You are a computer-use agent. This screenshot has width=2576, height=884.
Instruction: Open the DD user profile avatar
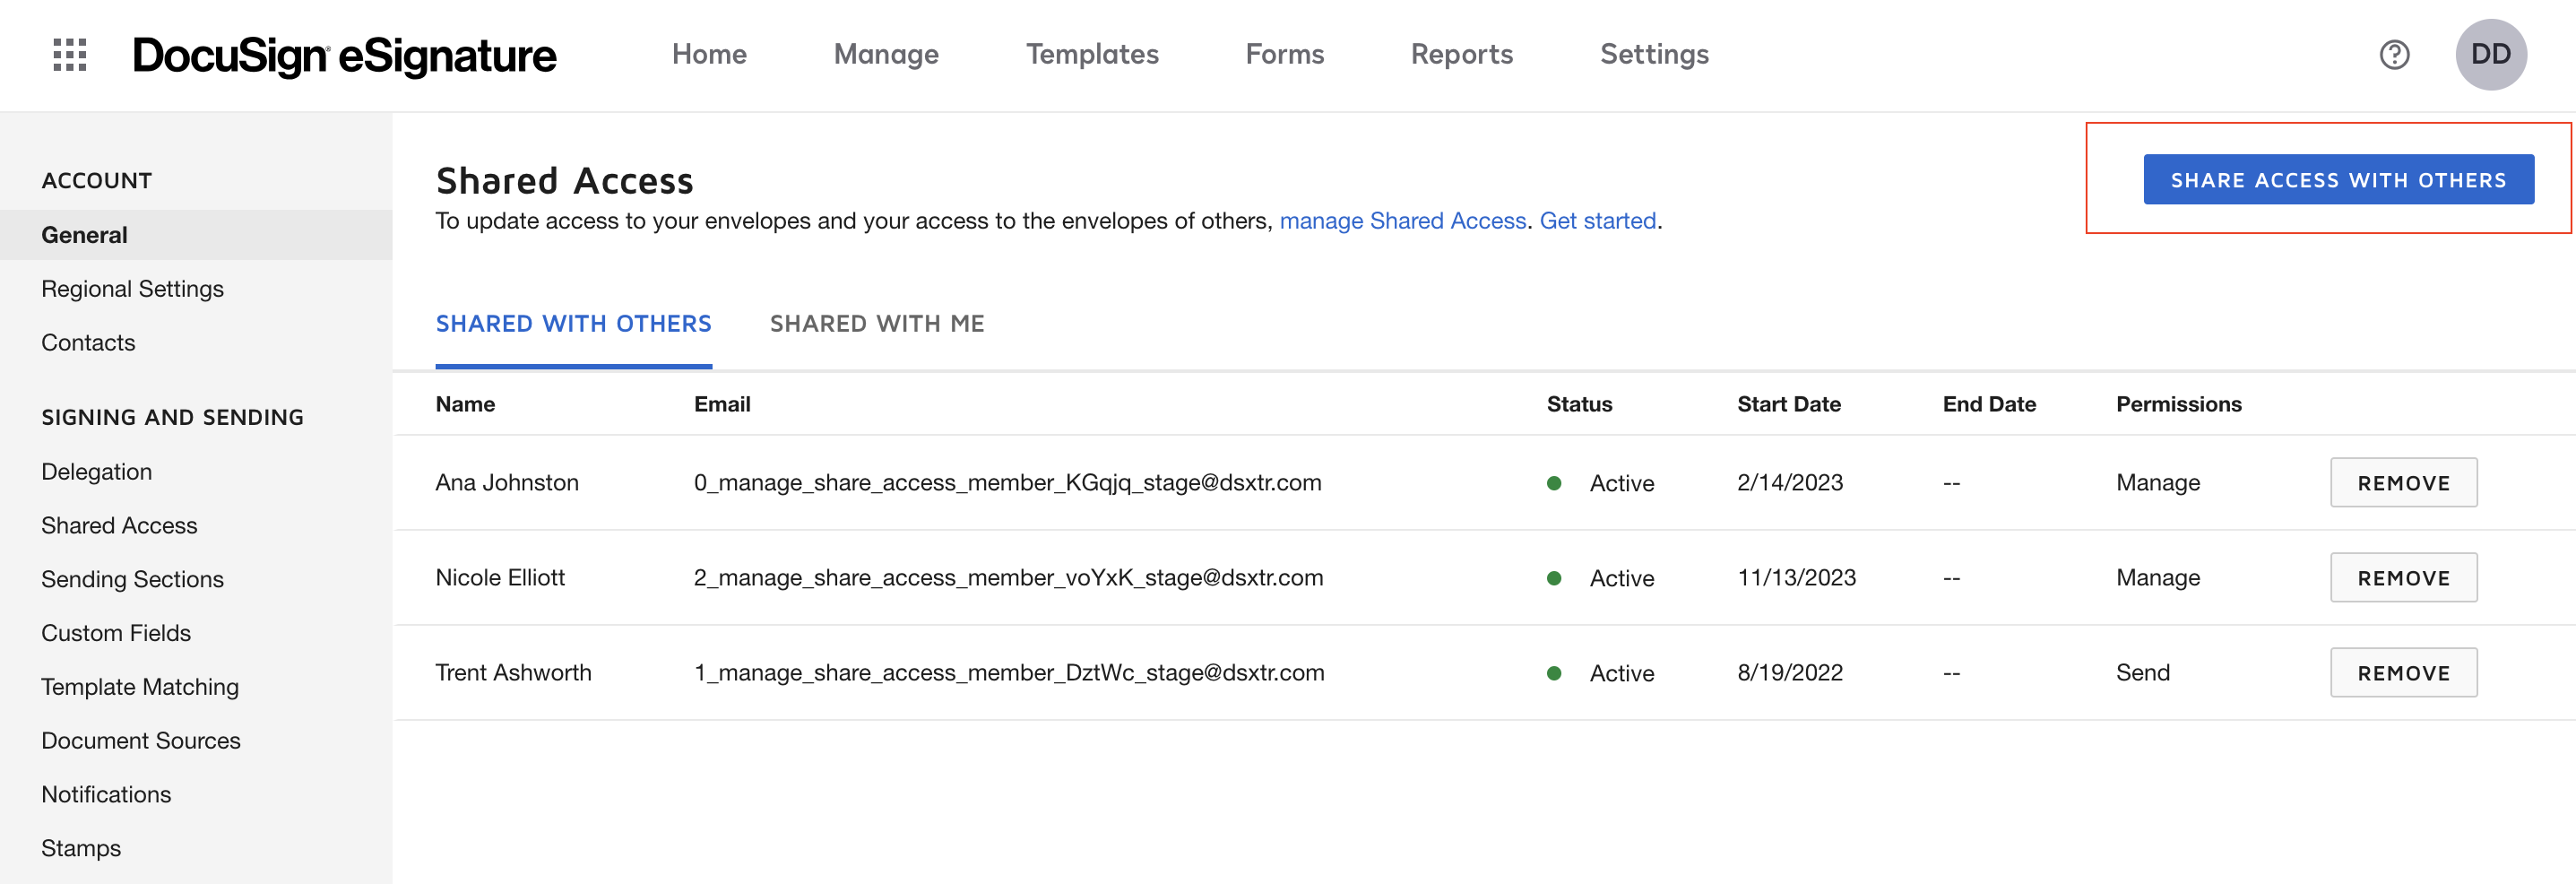[2490, 55]
